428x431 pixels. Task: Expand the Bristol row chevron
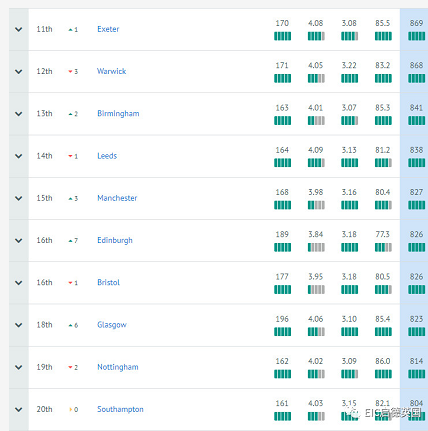coord(19,283)
